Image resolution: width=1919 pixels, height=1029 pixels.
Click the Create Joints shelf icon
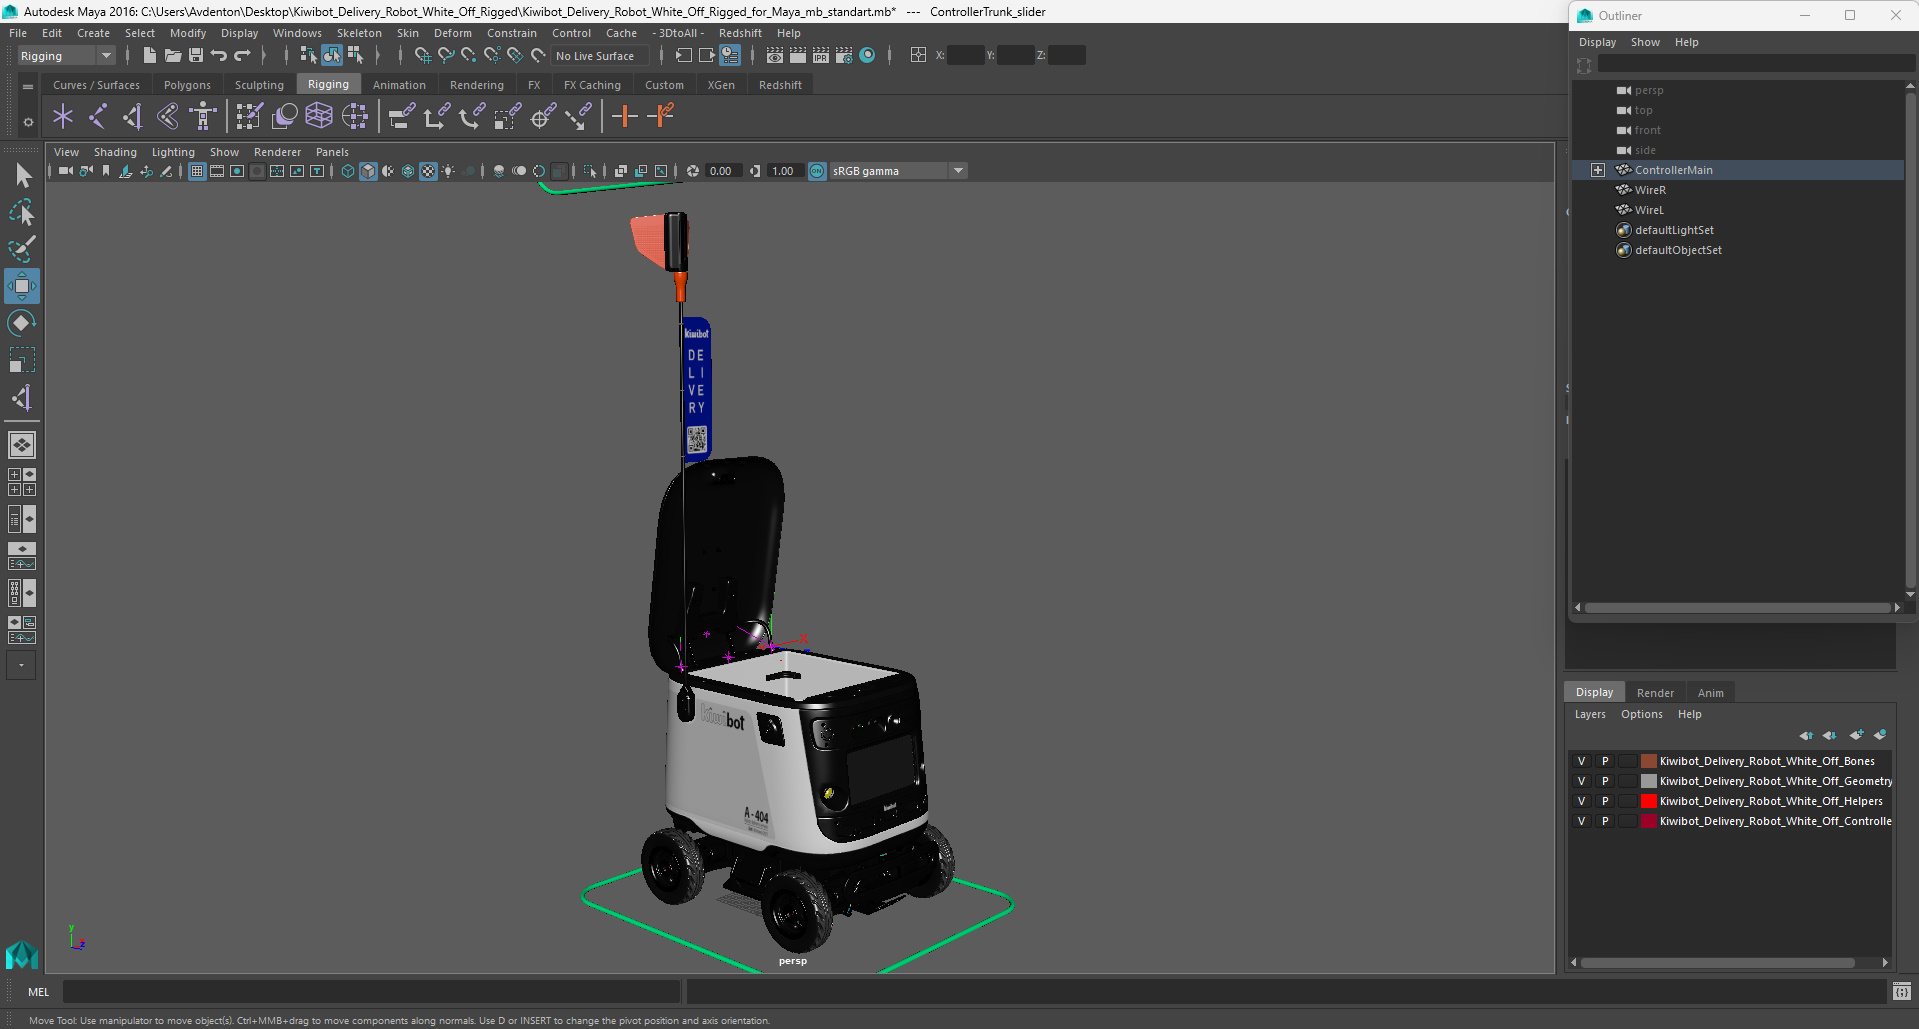click(x=98, y=117)
